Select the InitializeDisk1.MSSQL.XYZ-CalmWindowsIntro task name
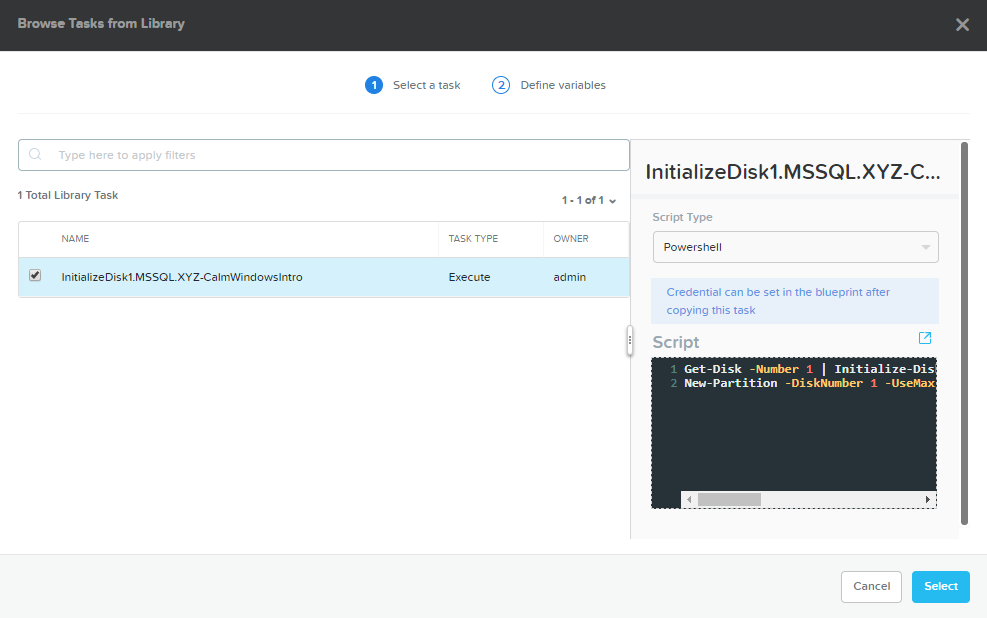 point(182,277)
